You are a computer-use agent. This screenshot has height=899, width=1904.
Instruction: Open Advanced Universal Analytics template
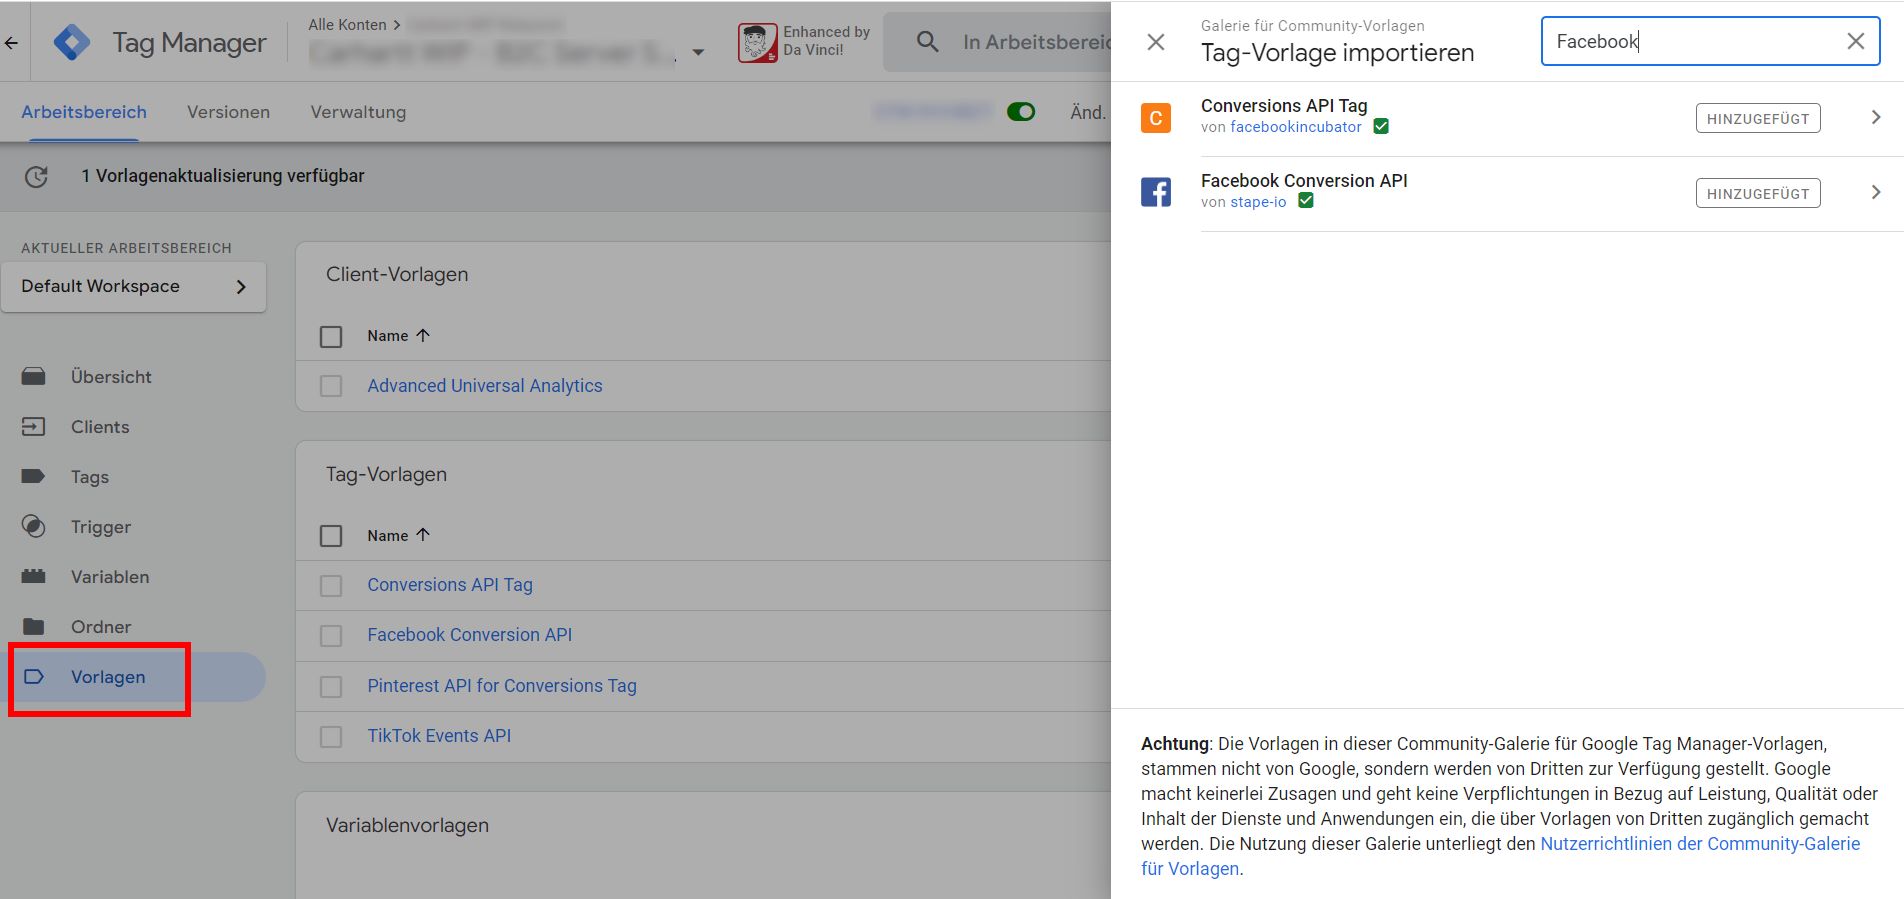[485, 386]
